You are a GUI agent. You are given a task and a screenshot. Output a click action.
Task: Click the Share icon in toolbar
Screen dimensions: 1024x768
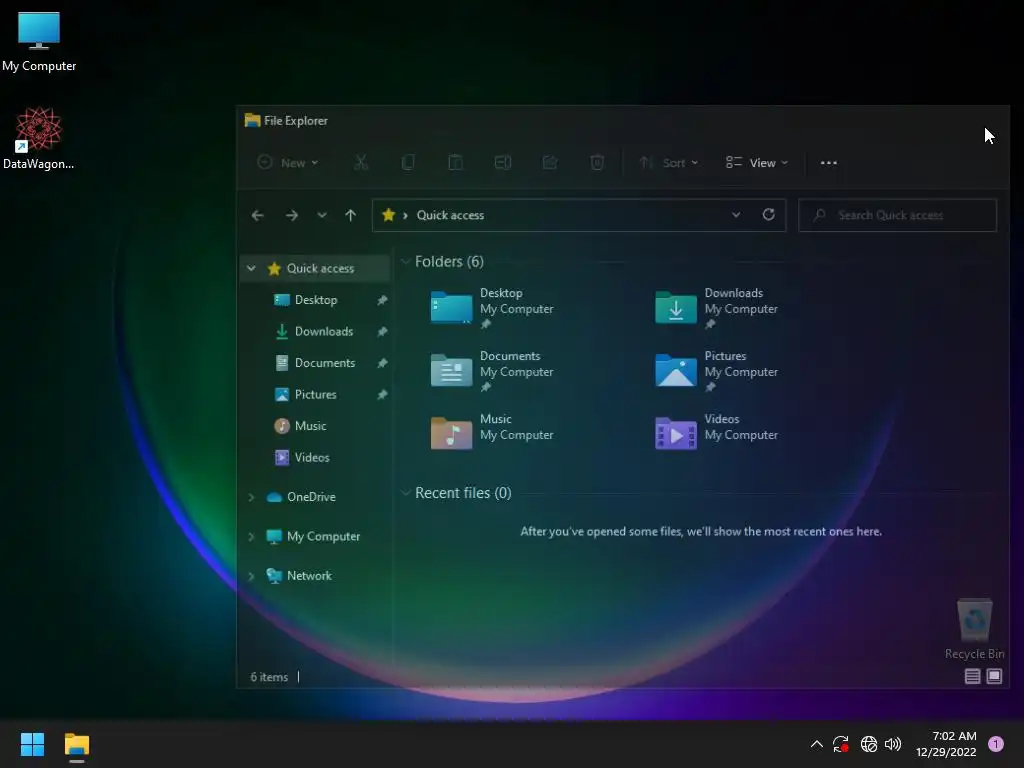point(550,163)
